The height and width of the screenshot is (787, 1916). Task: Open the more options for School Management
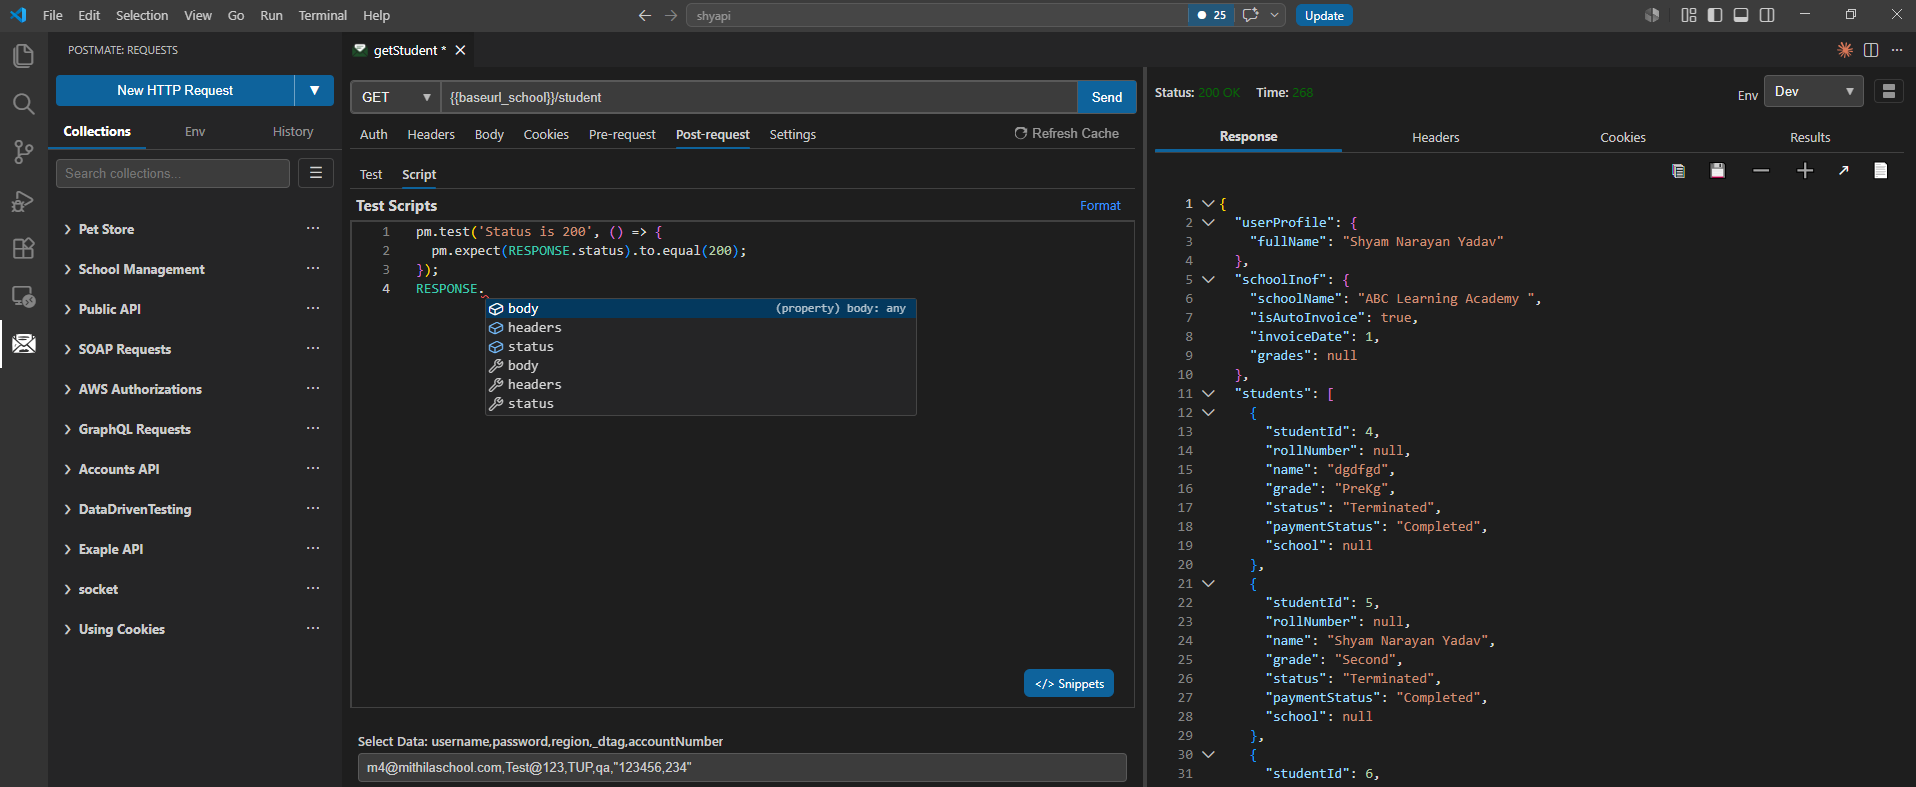coord(313,269)
